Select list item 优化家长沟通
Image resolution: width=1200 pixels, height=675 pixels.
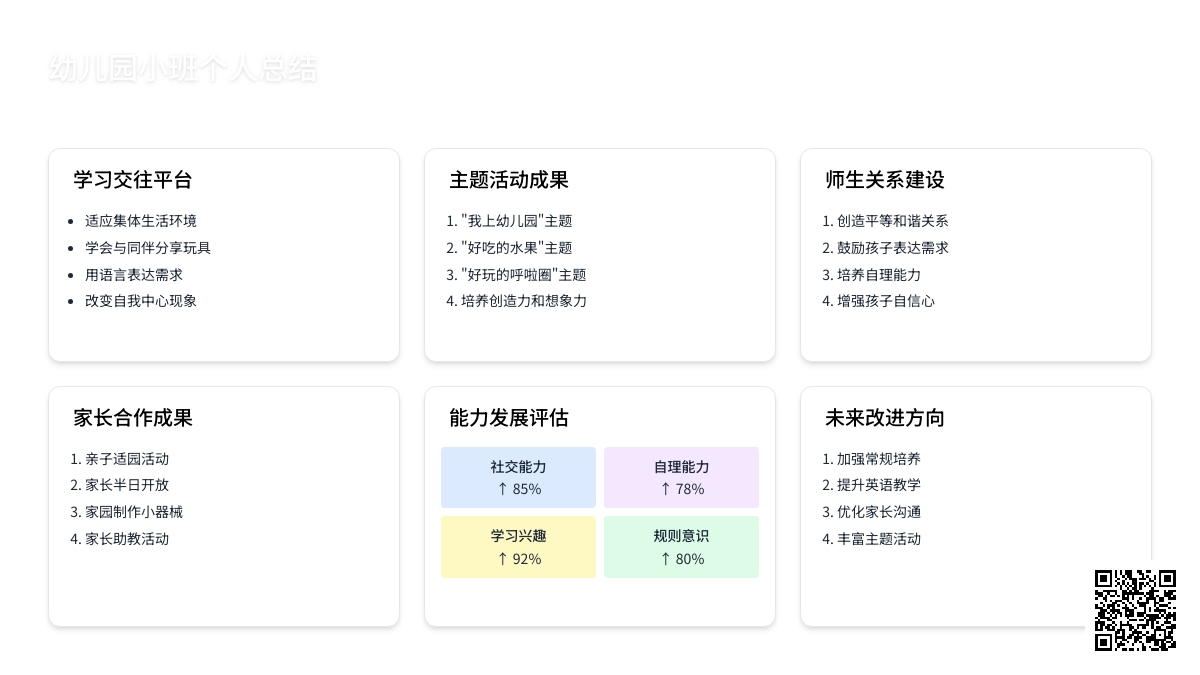[x=879, y=512]
